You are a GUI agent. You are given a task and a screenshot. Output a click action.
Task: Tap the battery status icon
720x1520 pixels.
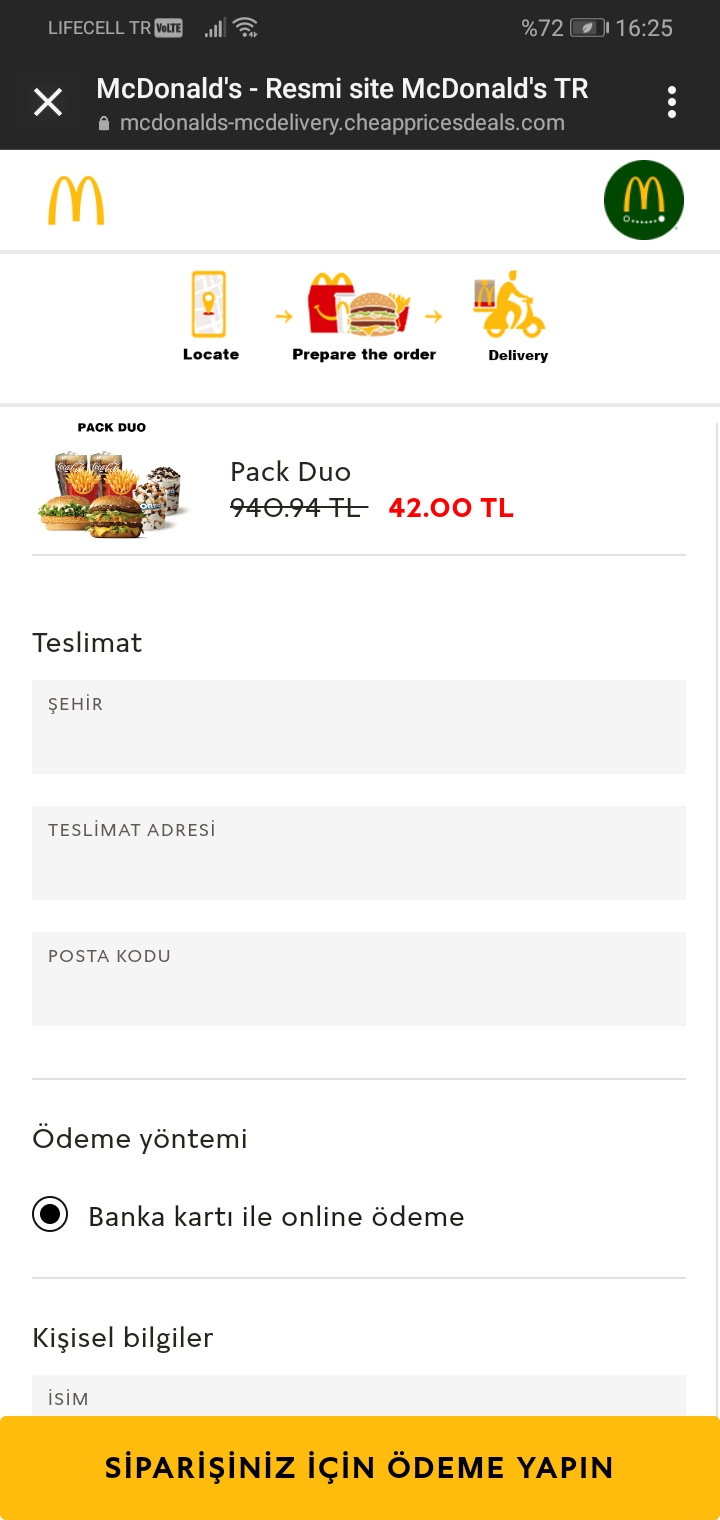pyautogui.click(x=588, y=28)
